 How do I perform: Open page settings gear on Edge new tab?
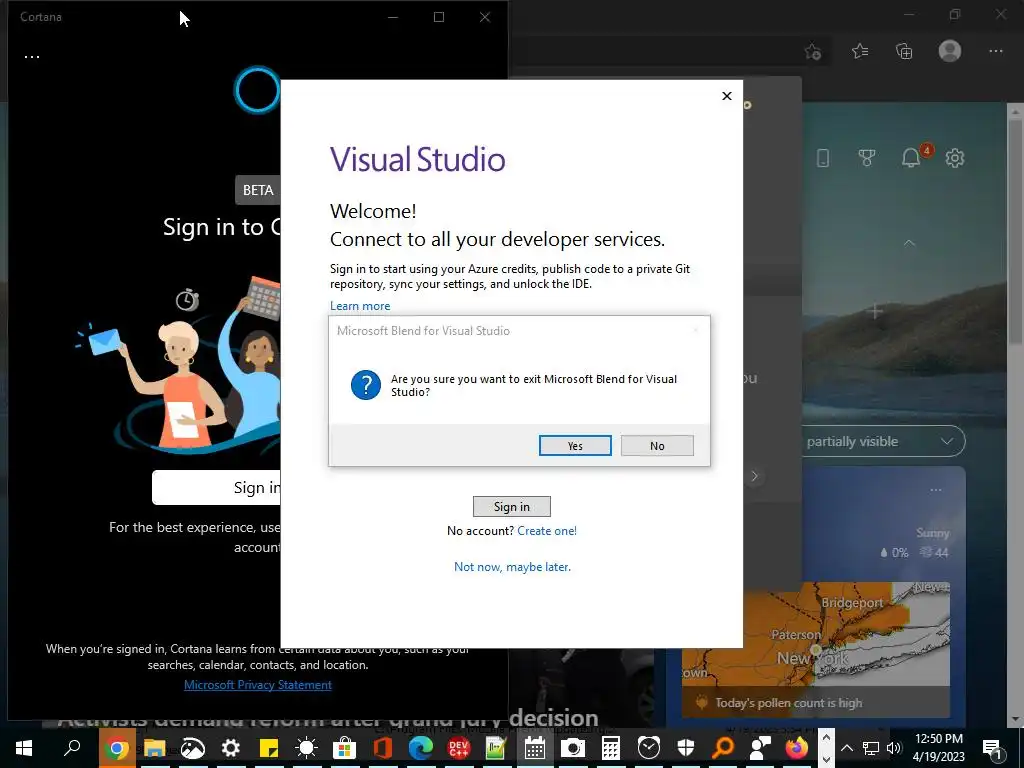click(955, 157)
